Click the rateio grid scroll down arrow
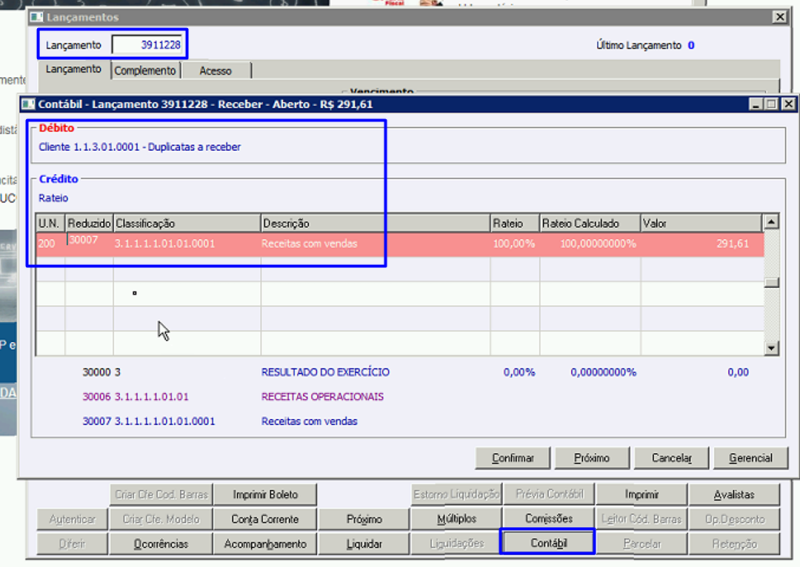This screenshot has height=567, width=800. coord(771,348)
